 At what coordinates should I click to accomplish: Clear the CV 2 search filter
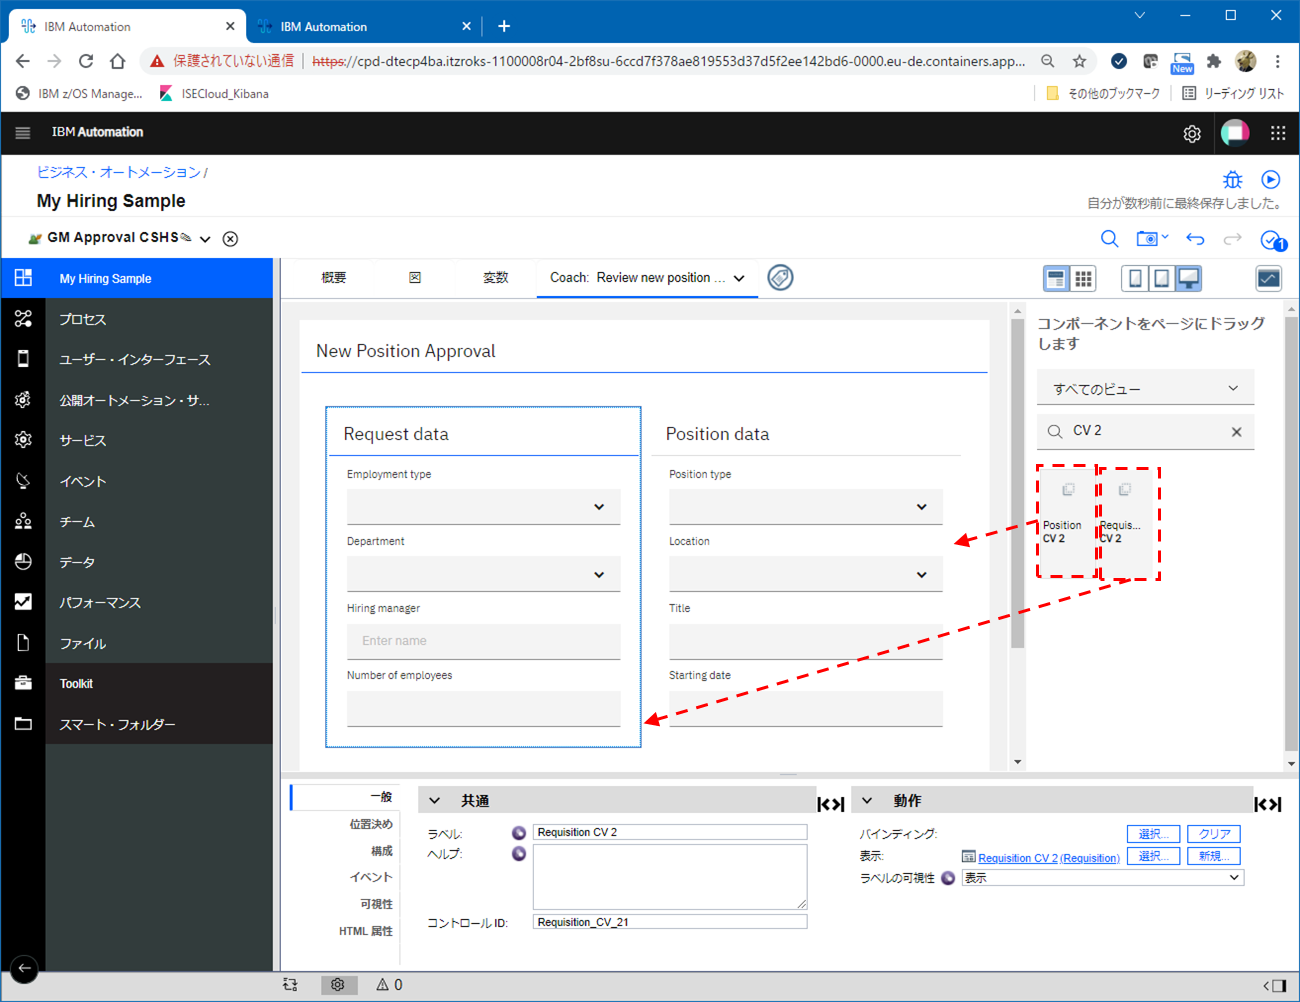tap(1237, 432)
